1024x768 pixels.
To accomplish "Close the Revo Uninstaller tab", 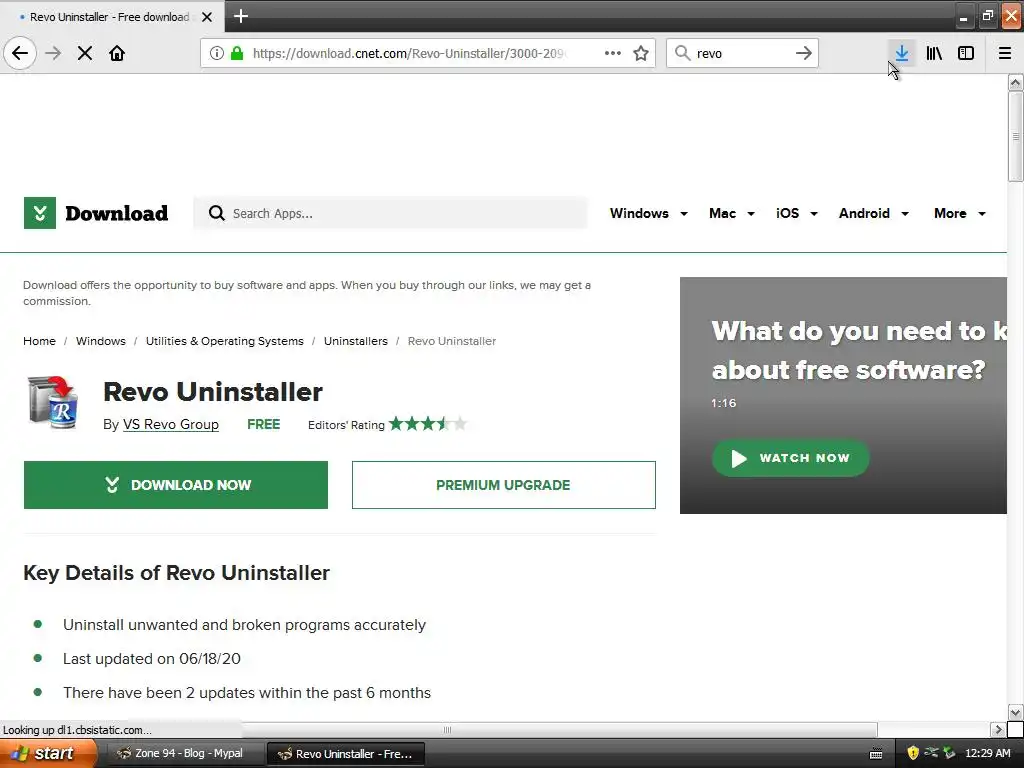I will pyautogui.click(x=207, y=17).
